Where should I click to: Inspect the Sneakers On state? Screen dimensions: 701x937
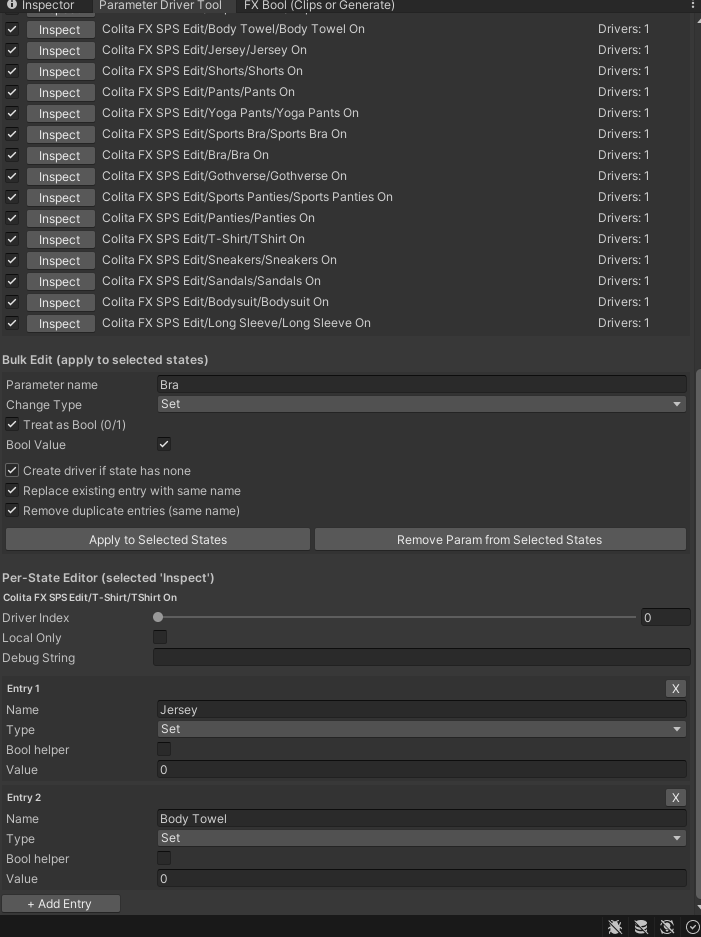[60, 261]
